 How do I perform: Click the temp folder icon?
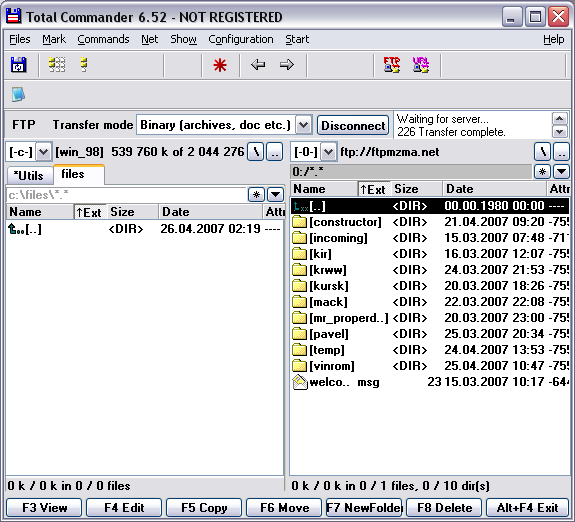click(x=300, y=350)
